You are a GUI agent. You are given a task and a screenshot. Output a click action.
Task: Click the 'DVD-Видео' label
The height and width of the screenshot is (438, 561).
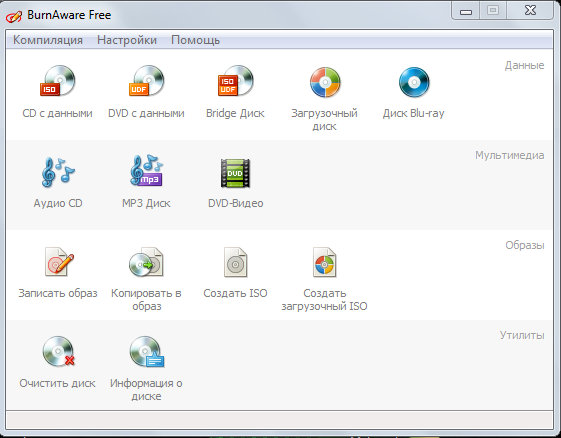(x=235, y=203)
